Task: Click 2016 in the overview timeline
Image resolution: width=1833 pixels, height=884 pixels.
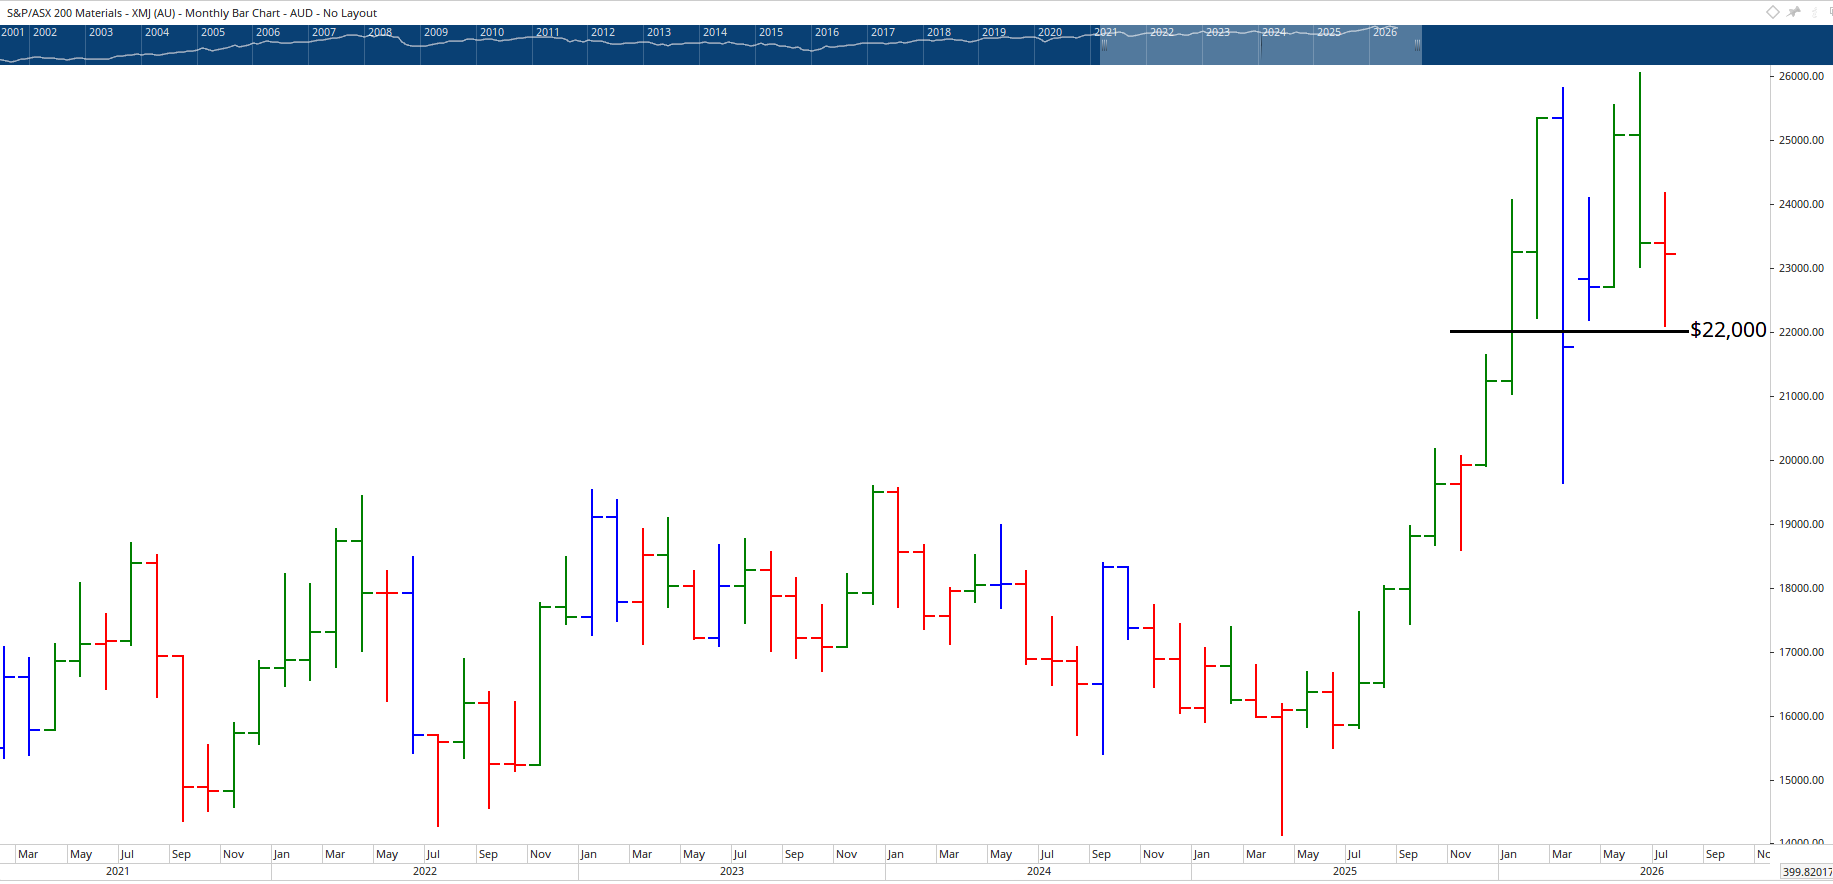Action: [827, 32]
